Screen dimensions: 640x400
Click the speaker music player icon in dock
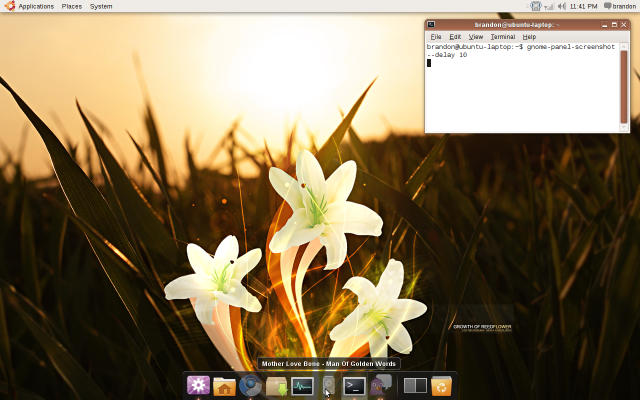coord(329,386)
